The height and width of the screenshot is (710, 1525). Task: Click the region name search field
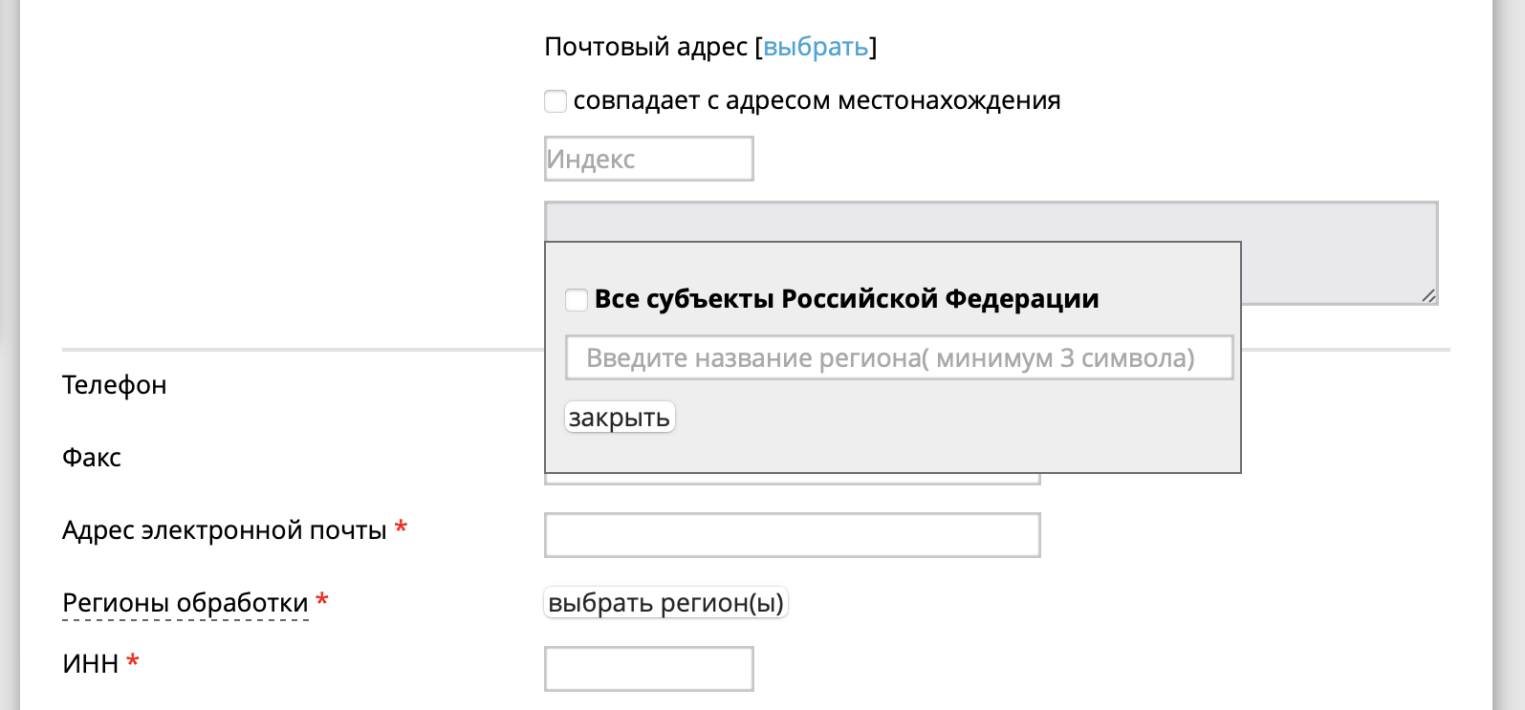coord(899,358)
